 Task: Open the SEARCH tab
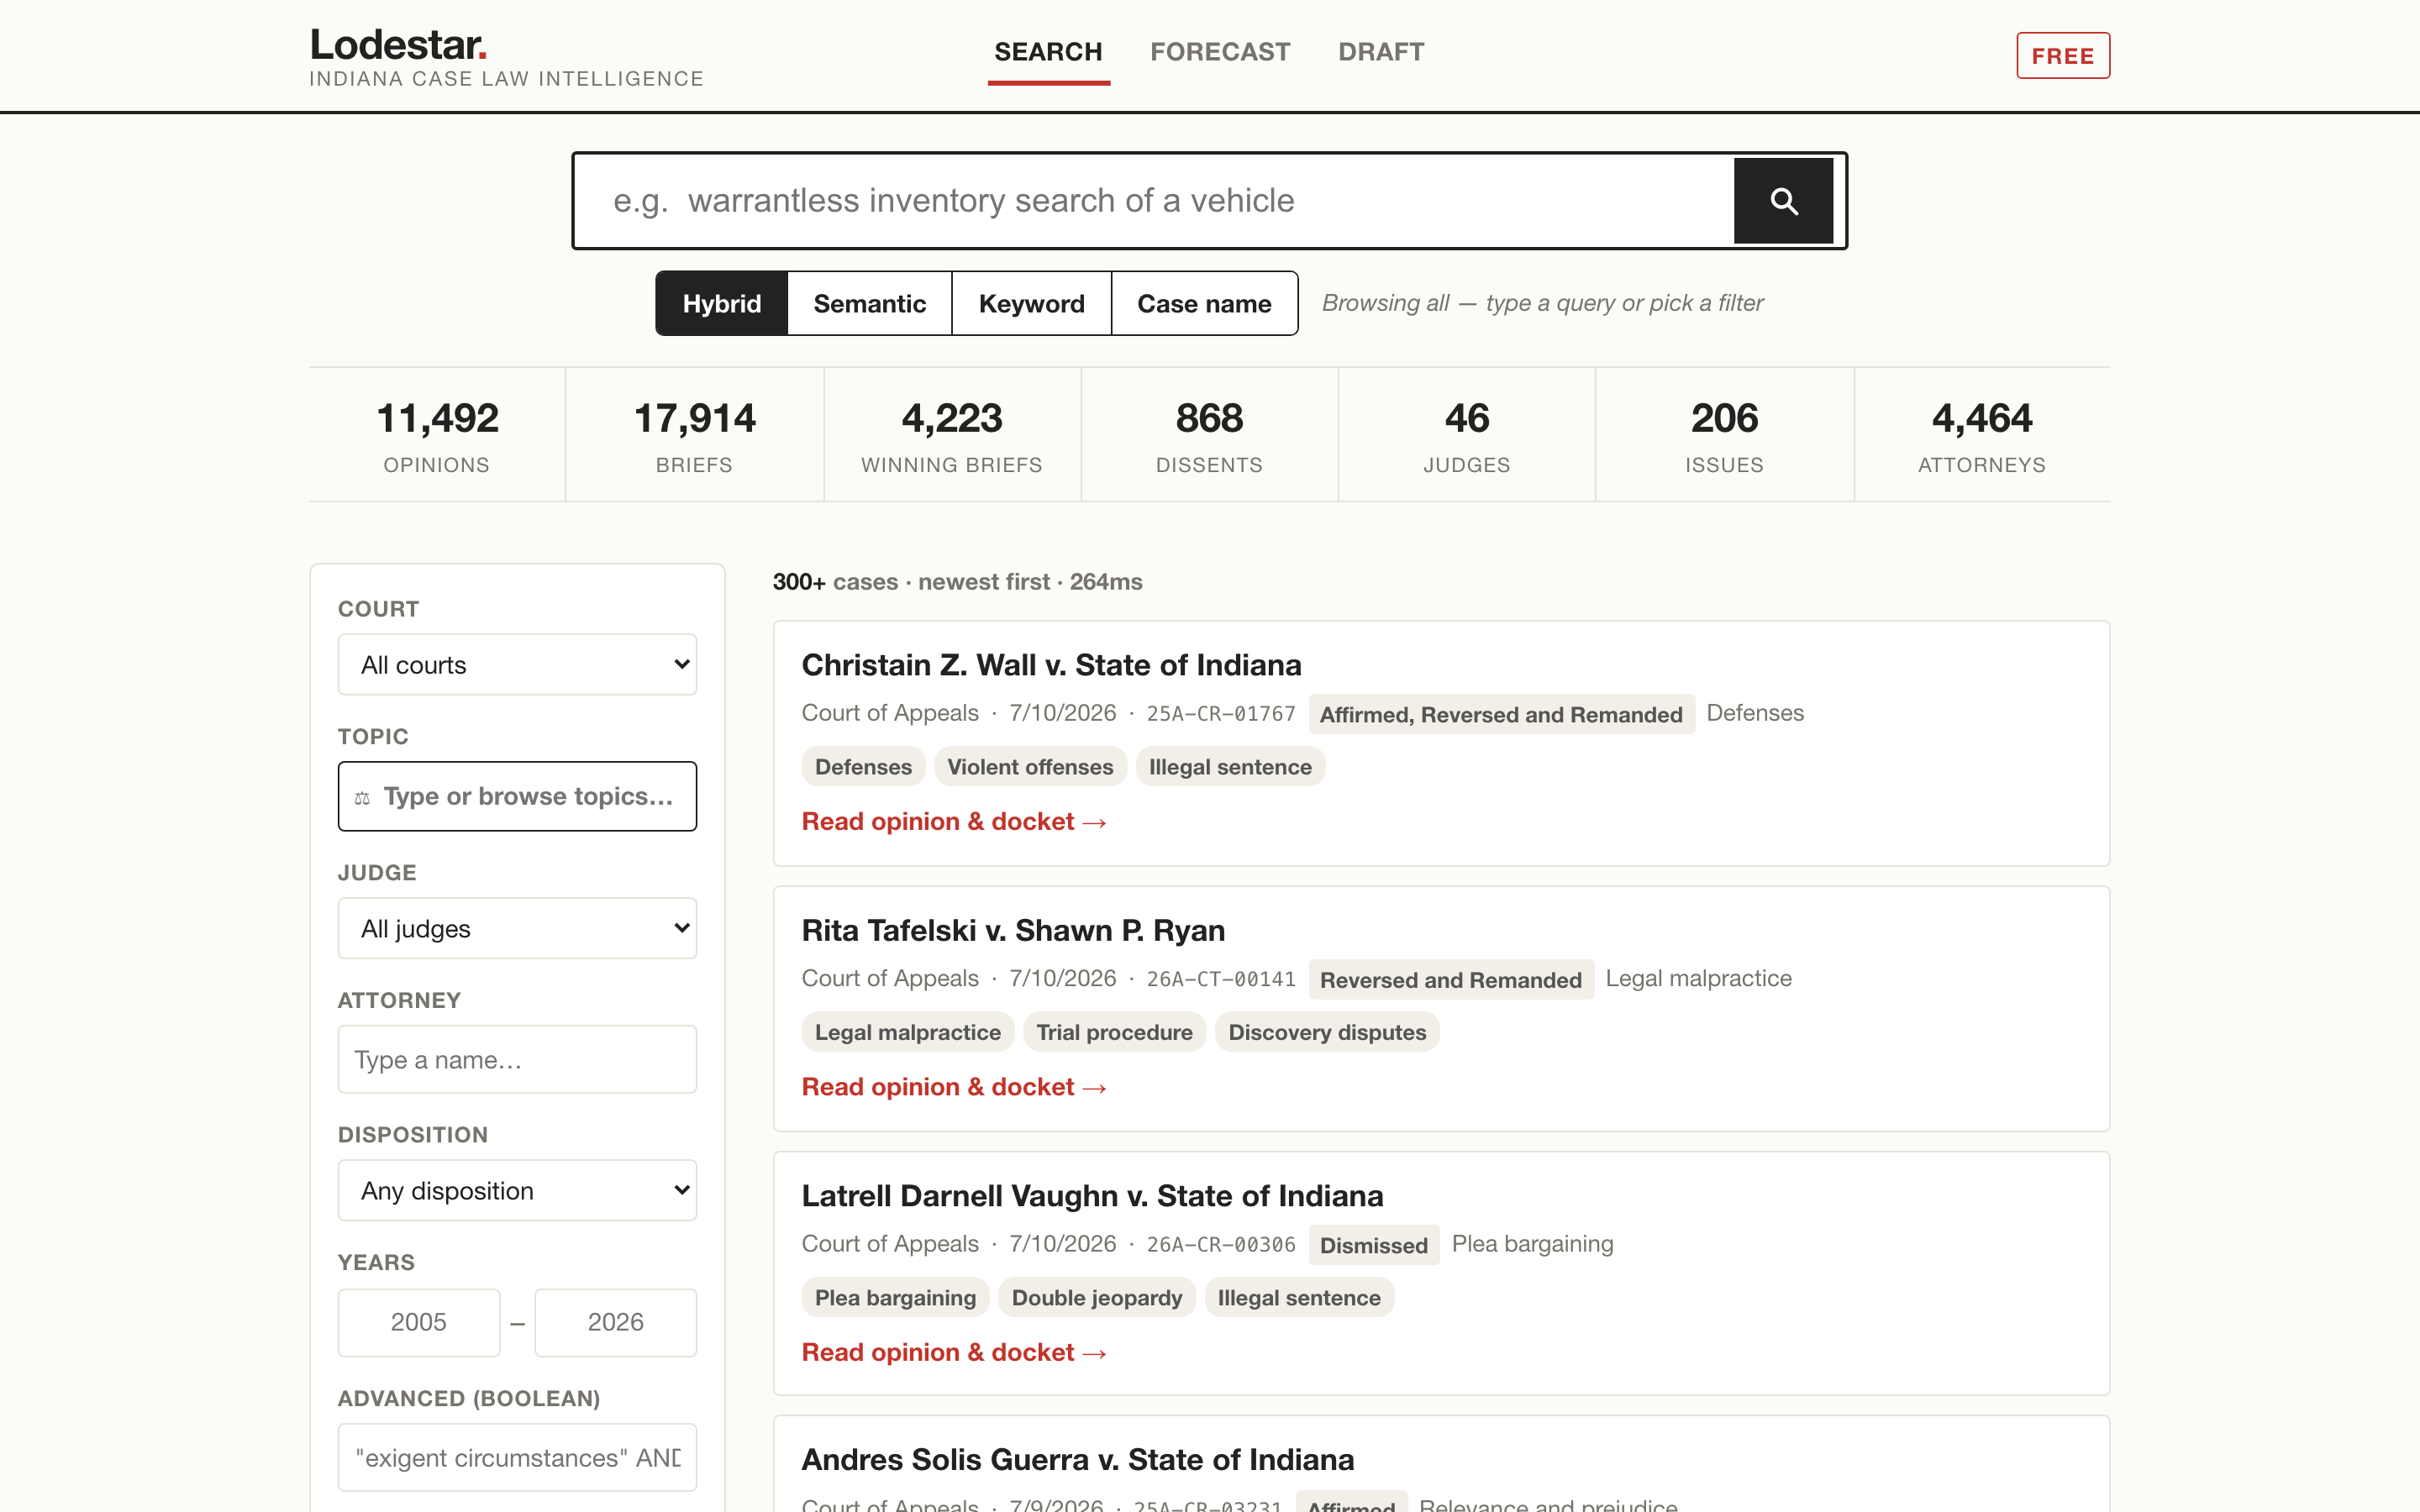coord(1048,52)
